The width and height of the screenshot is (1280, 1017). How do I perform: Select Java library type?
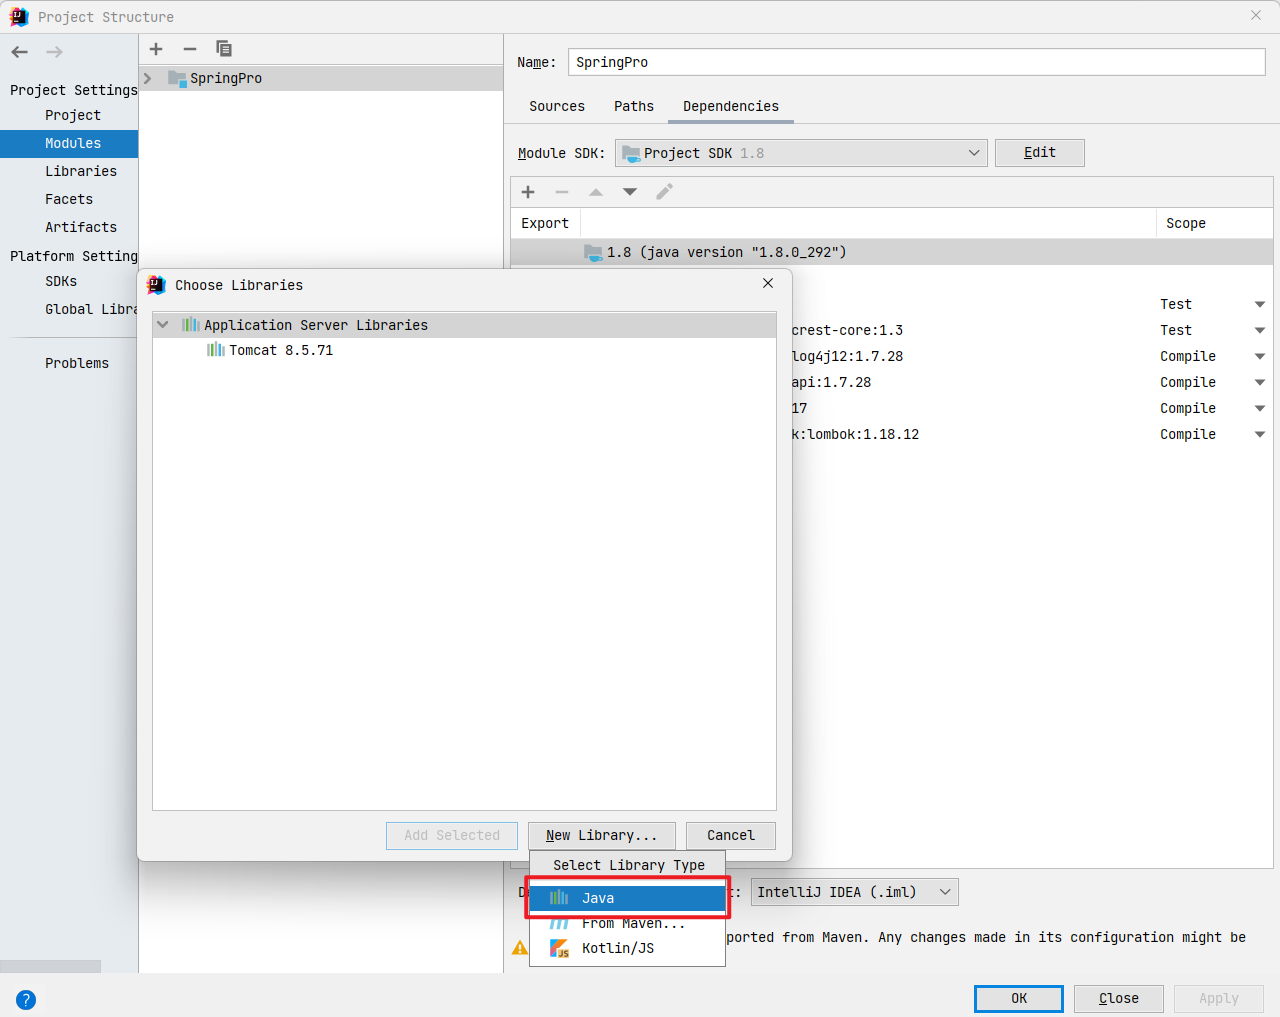(x=627, y=898)
